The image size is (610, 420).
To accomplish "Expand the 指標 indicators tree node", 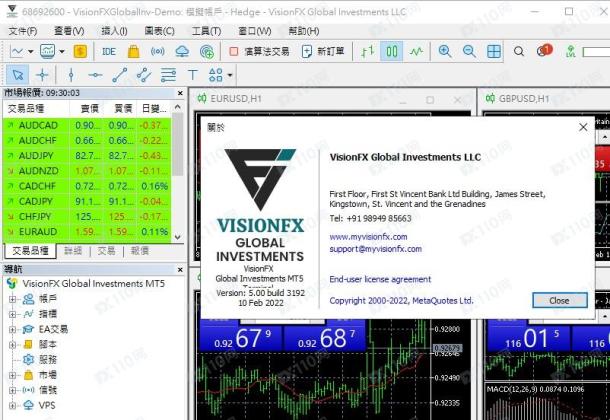I will pos(12,314).
